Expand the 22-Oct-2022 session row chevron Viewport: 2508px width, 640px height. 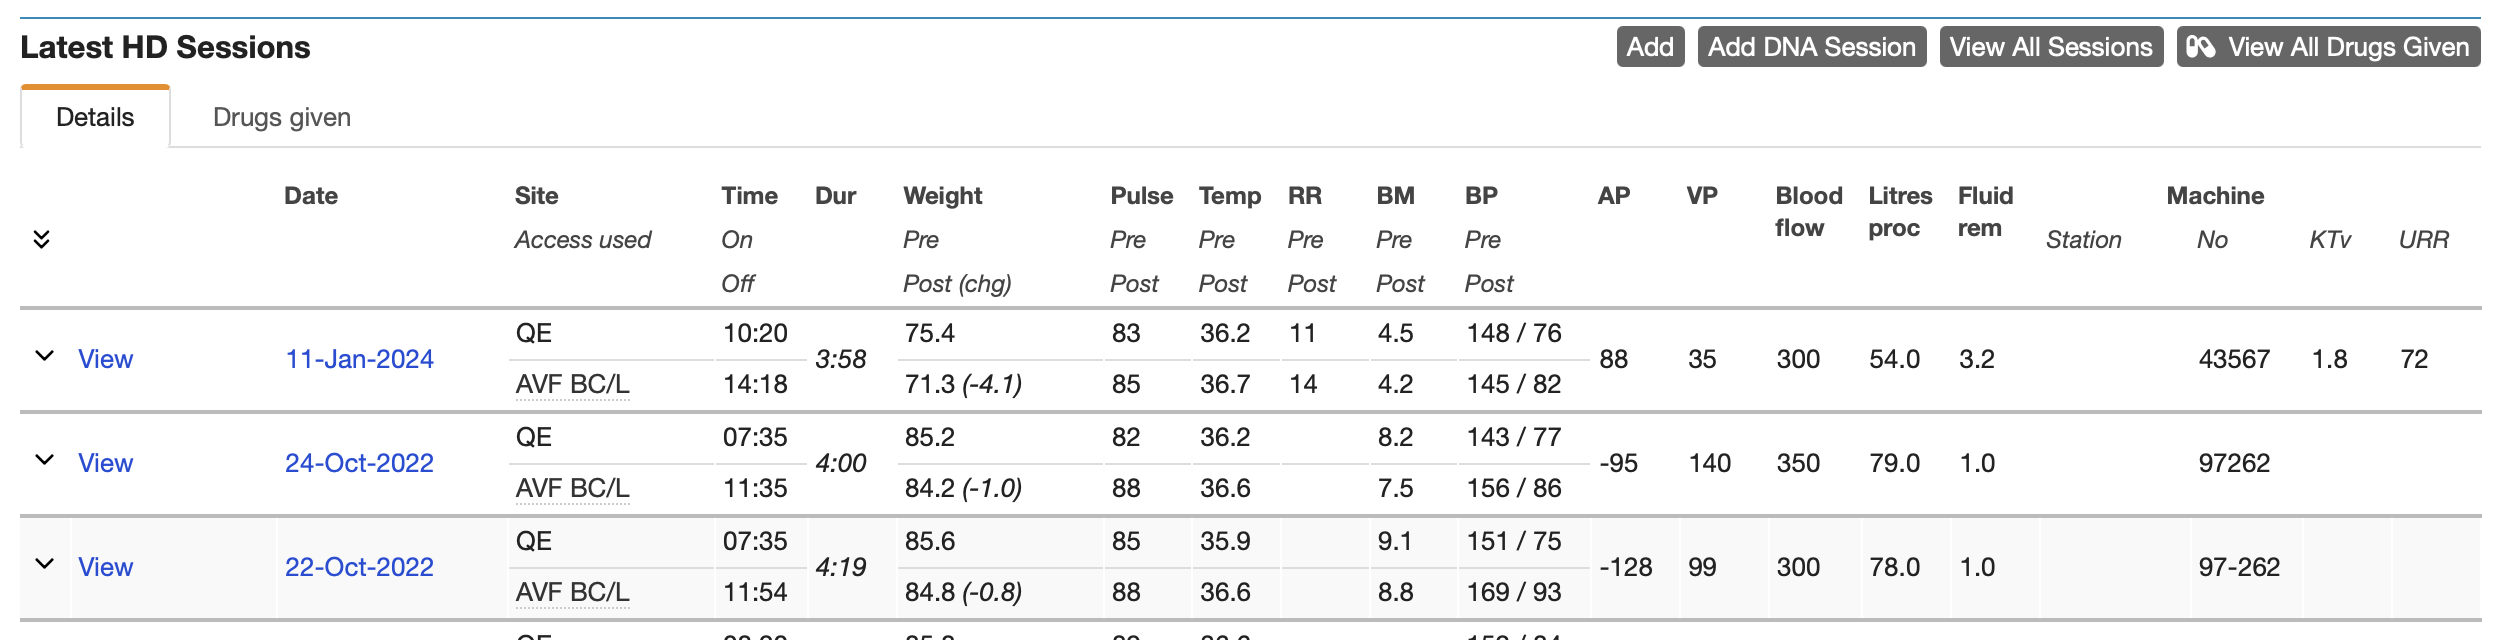pos(44,564)
